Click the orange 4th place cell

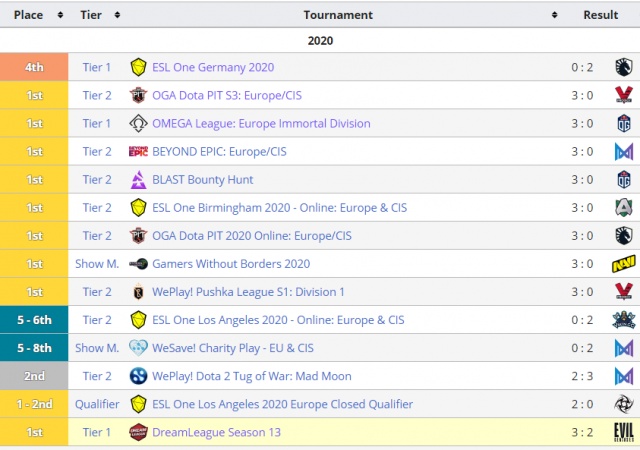pyautogui.click(x=34, y=68)
